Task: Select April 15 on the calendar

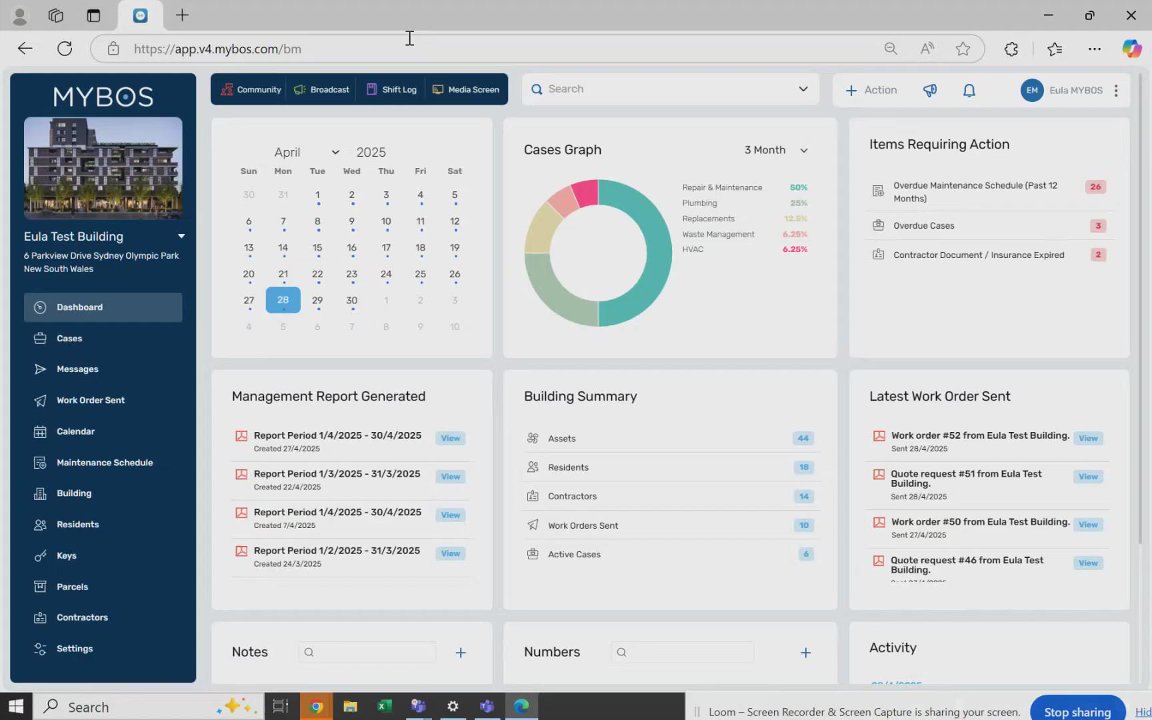Action: pyautogui.click(x=317, y=248)
